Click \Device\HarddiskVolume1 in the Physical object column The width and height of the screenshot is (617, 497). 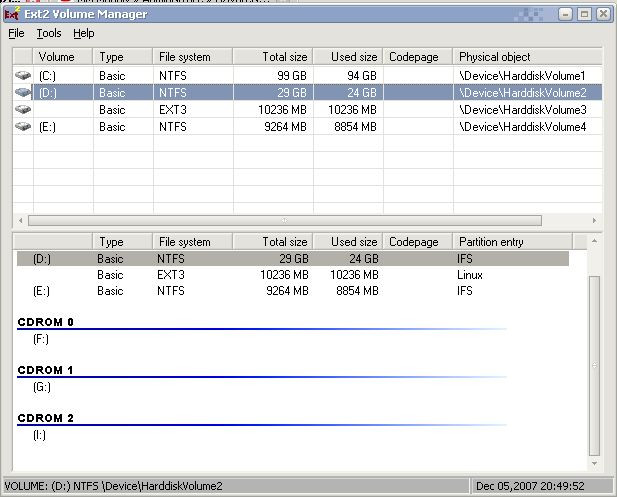(522, 76)
